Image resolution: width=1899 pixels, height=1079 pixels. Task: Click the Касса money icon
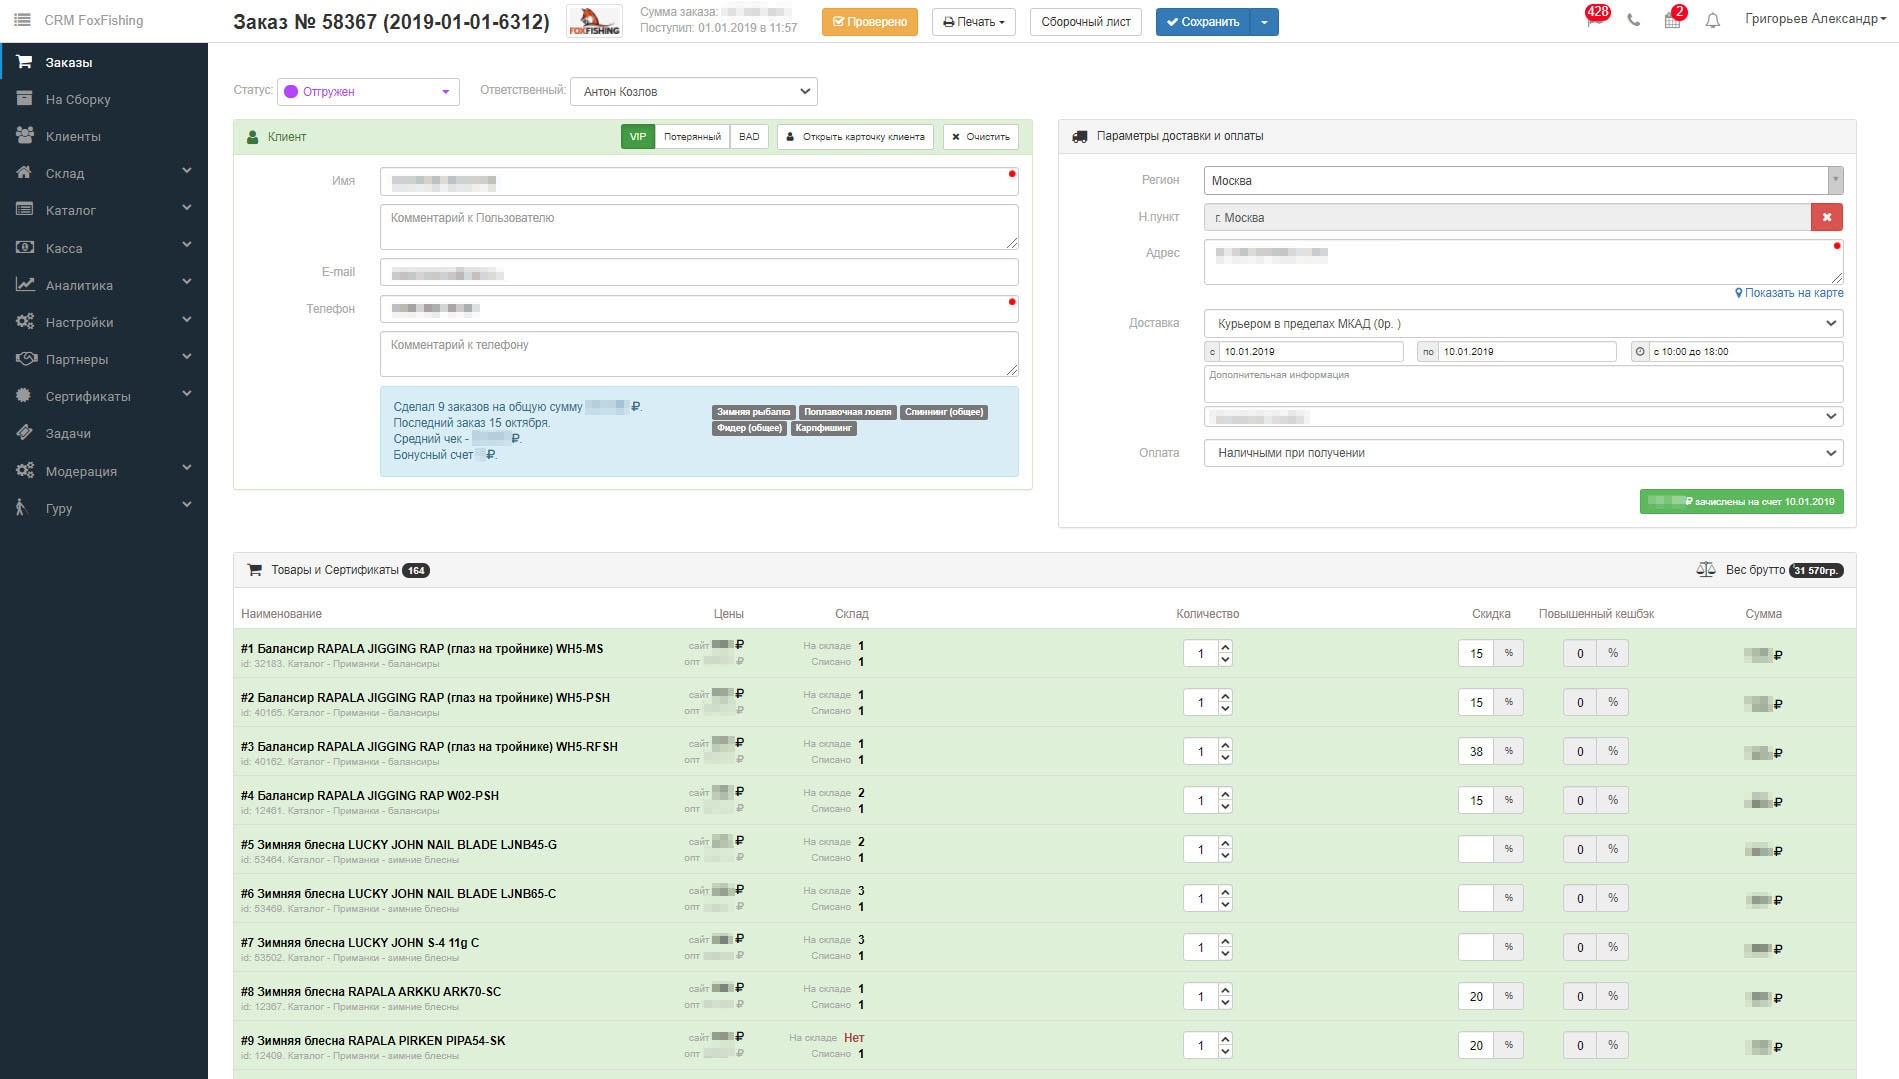24,248
